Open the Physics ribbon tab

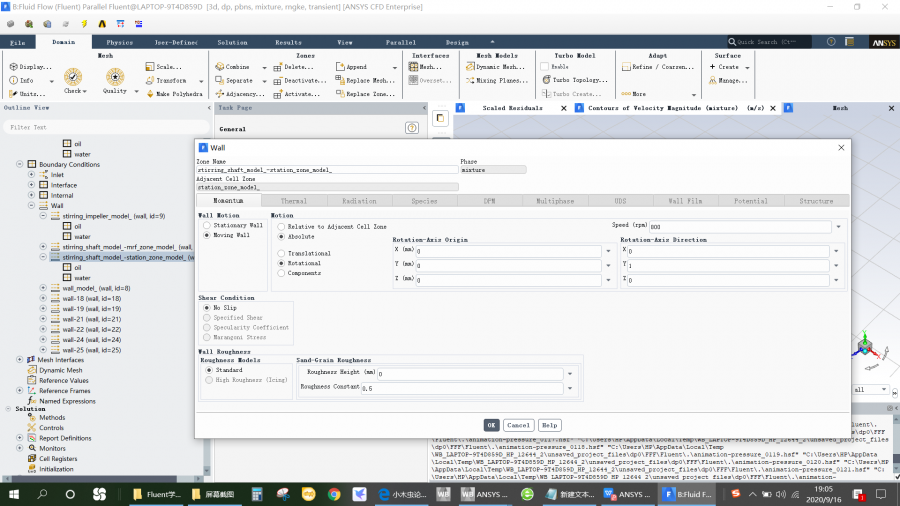point(119,43)
